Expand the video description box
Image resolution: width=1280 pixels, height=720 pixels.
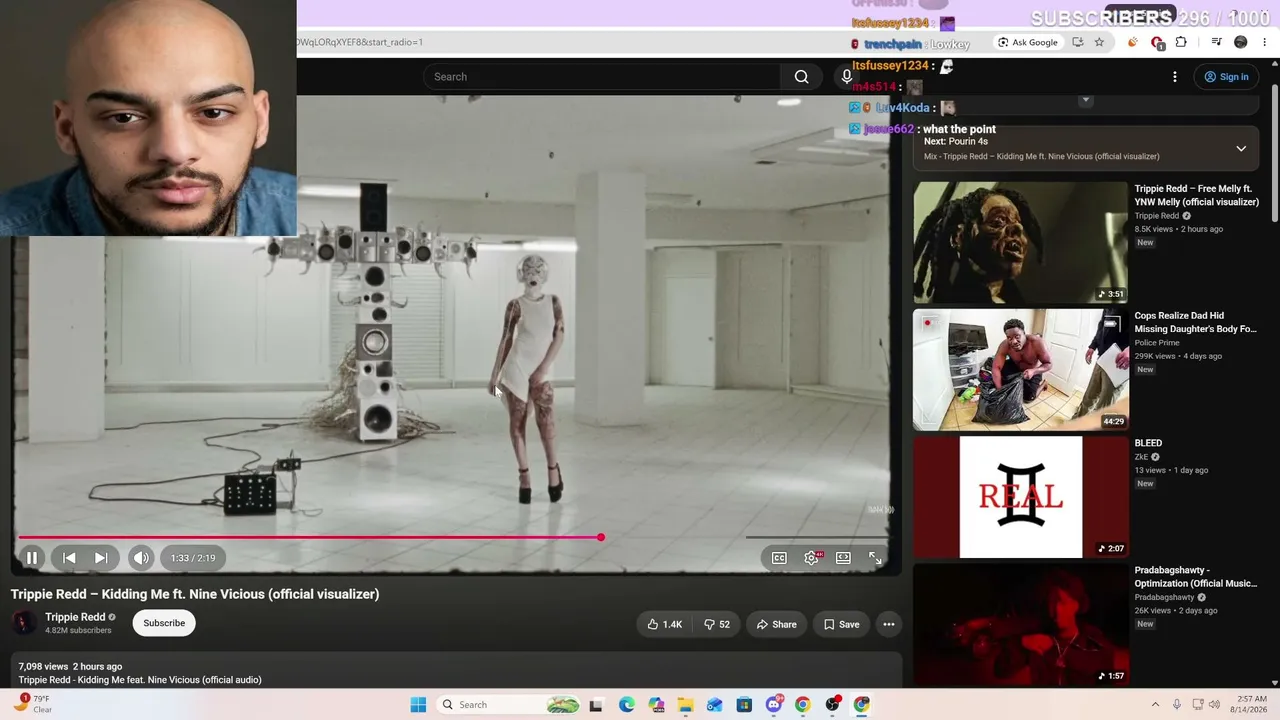pyautogui.click(x=456, y=670)
